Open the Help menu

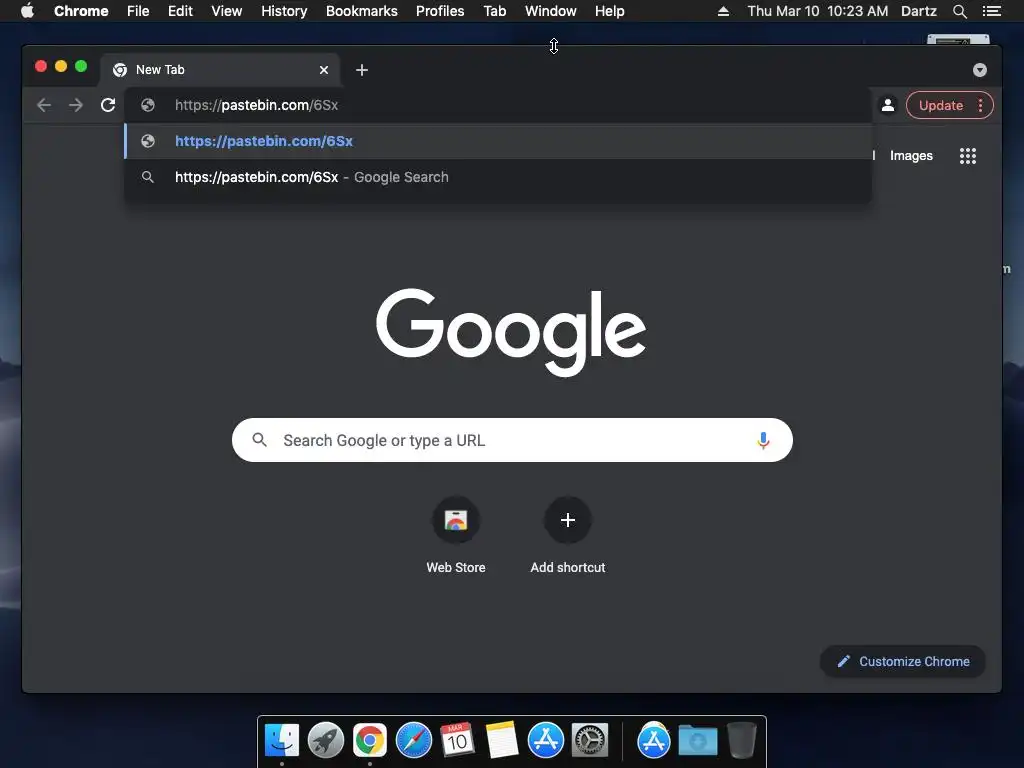[x=609, y=11]
